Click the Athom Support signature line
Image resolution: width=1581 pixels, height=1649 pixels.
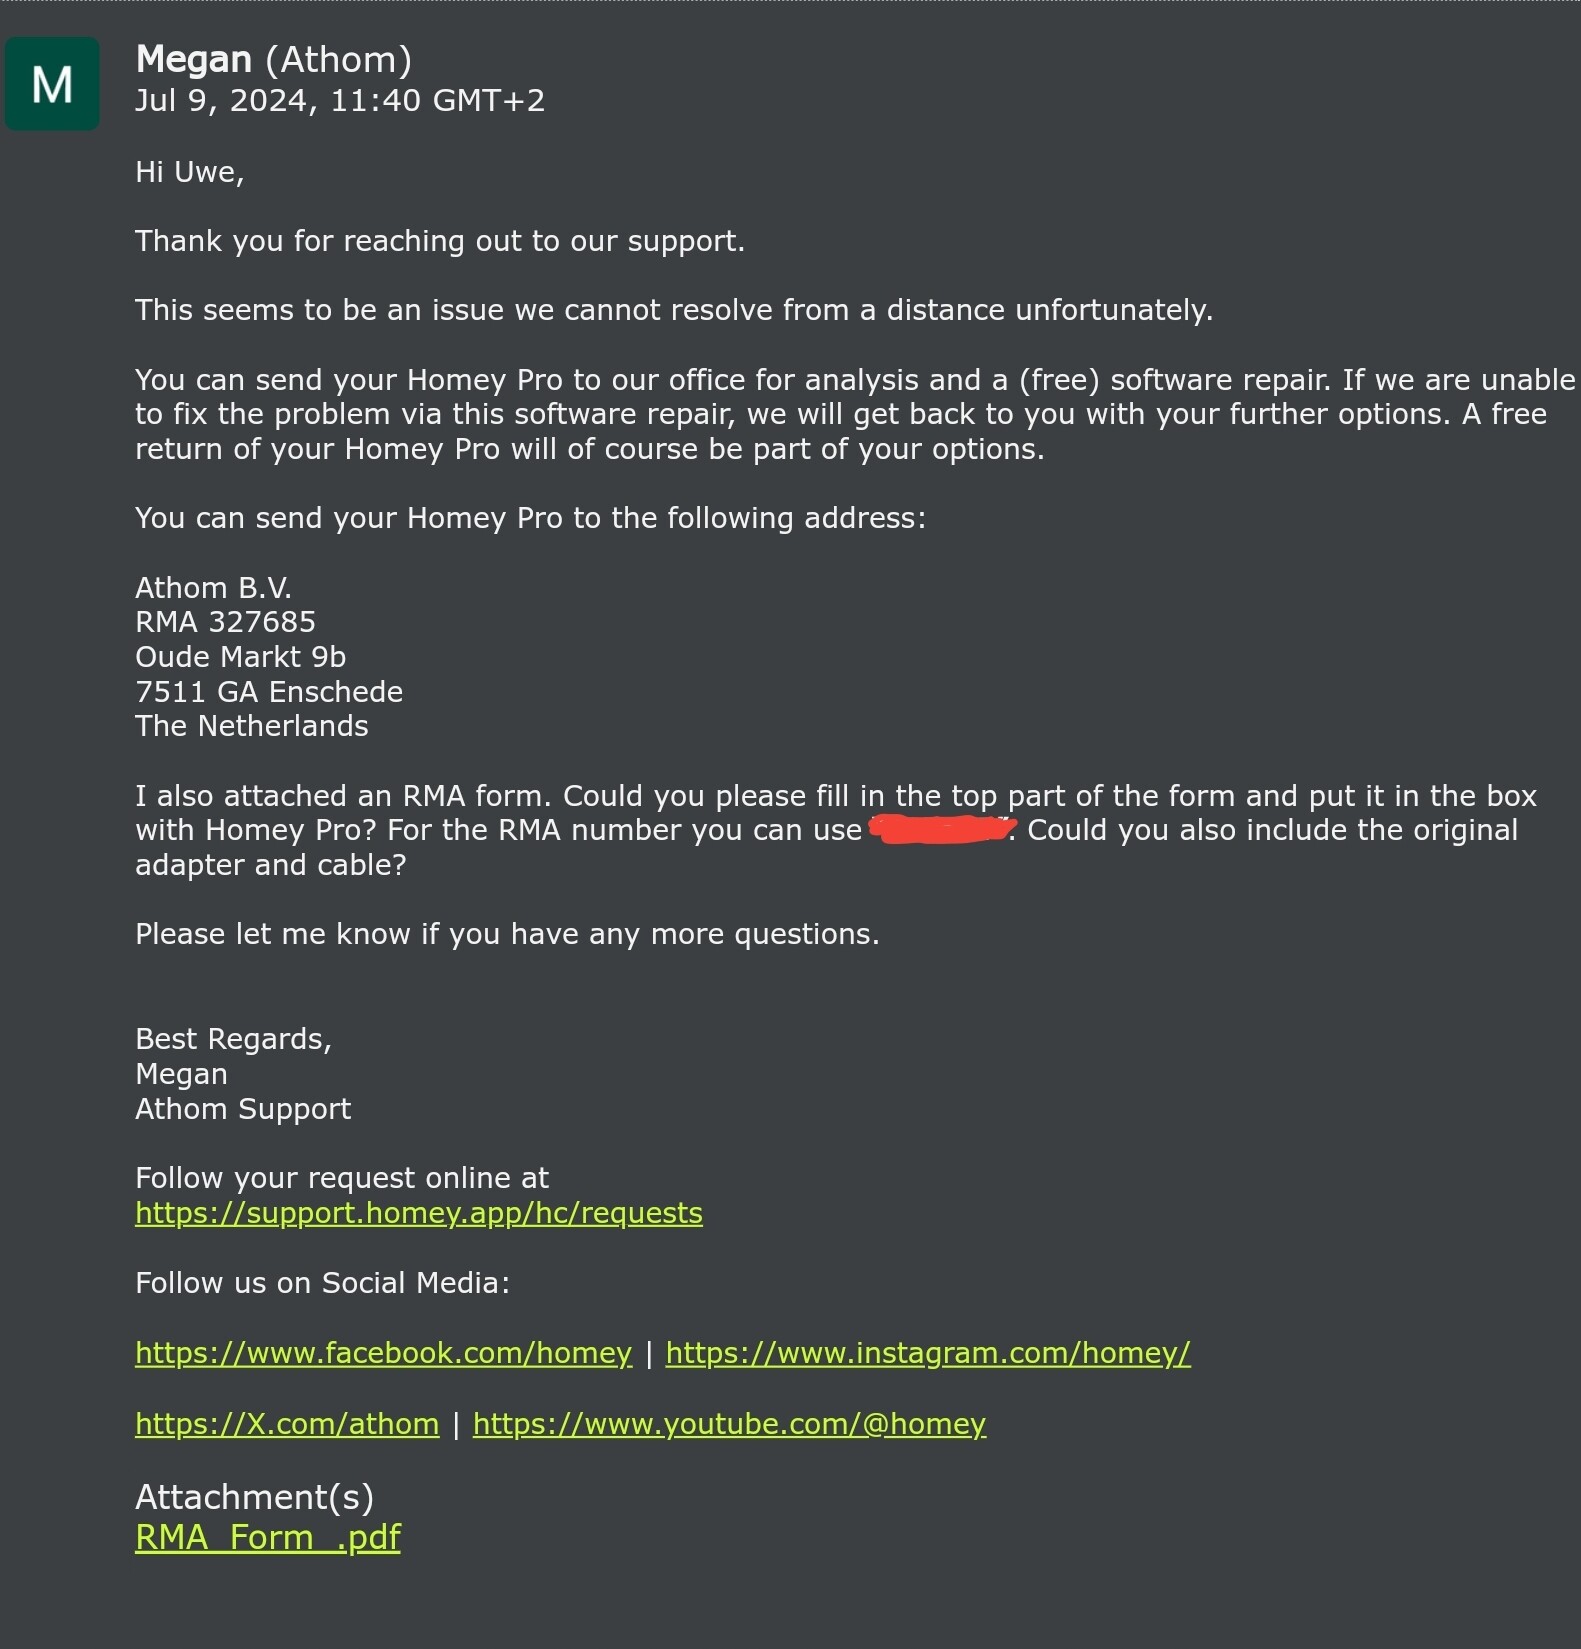[x=243, y=1109]
